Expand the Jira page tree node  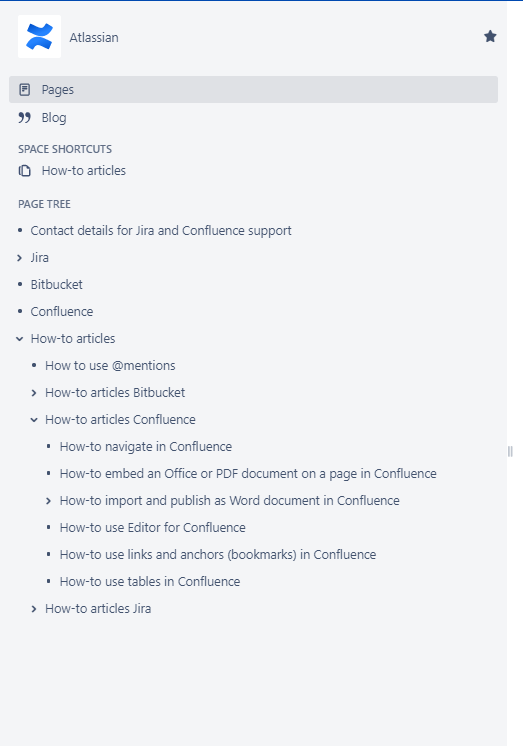(20, 258)
